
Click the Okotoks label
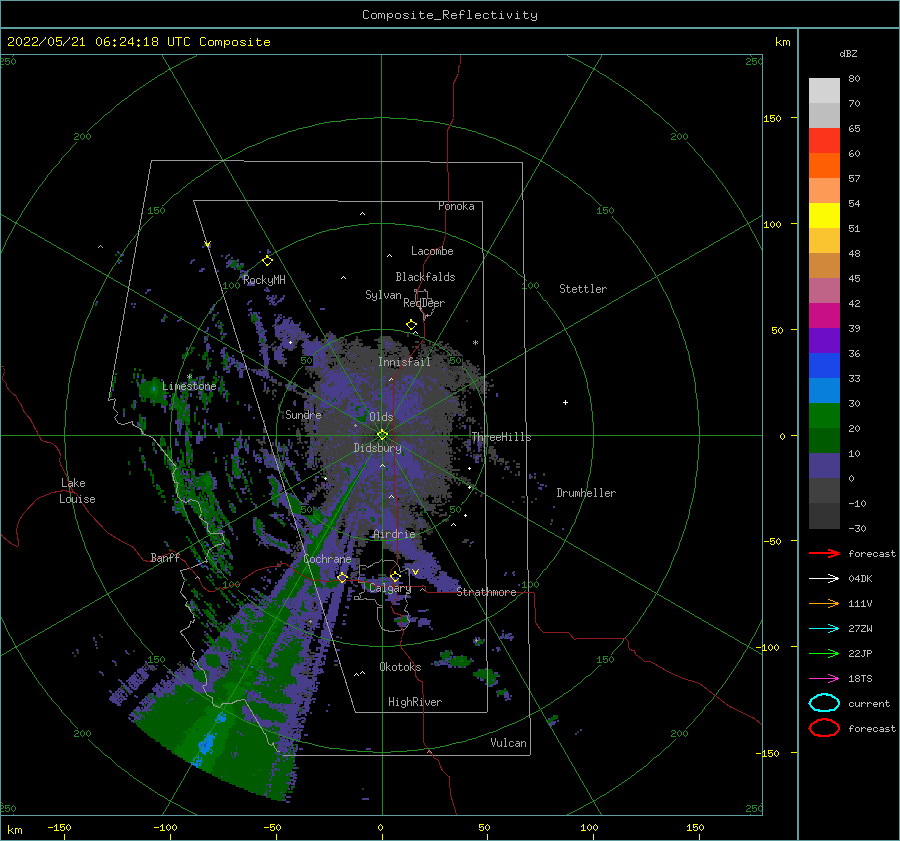(400, 667)
